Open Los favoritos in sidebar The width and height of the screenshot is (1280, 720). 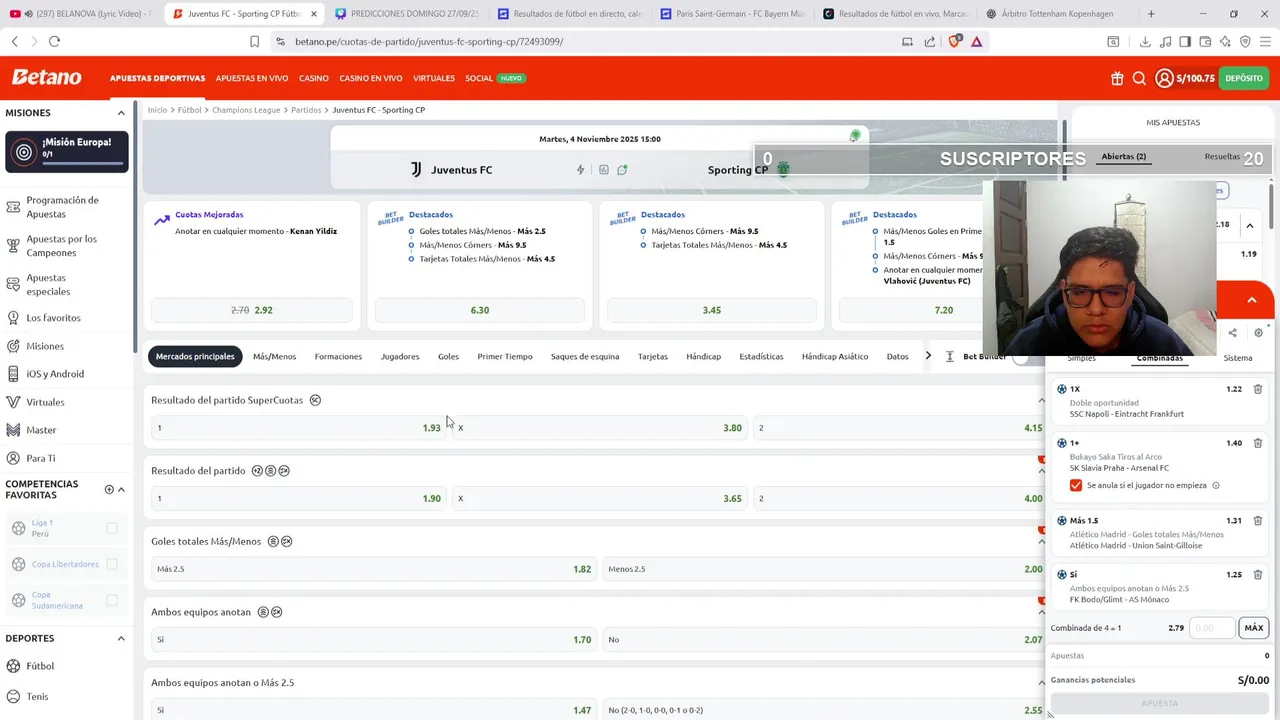tap(53, 318)
